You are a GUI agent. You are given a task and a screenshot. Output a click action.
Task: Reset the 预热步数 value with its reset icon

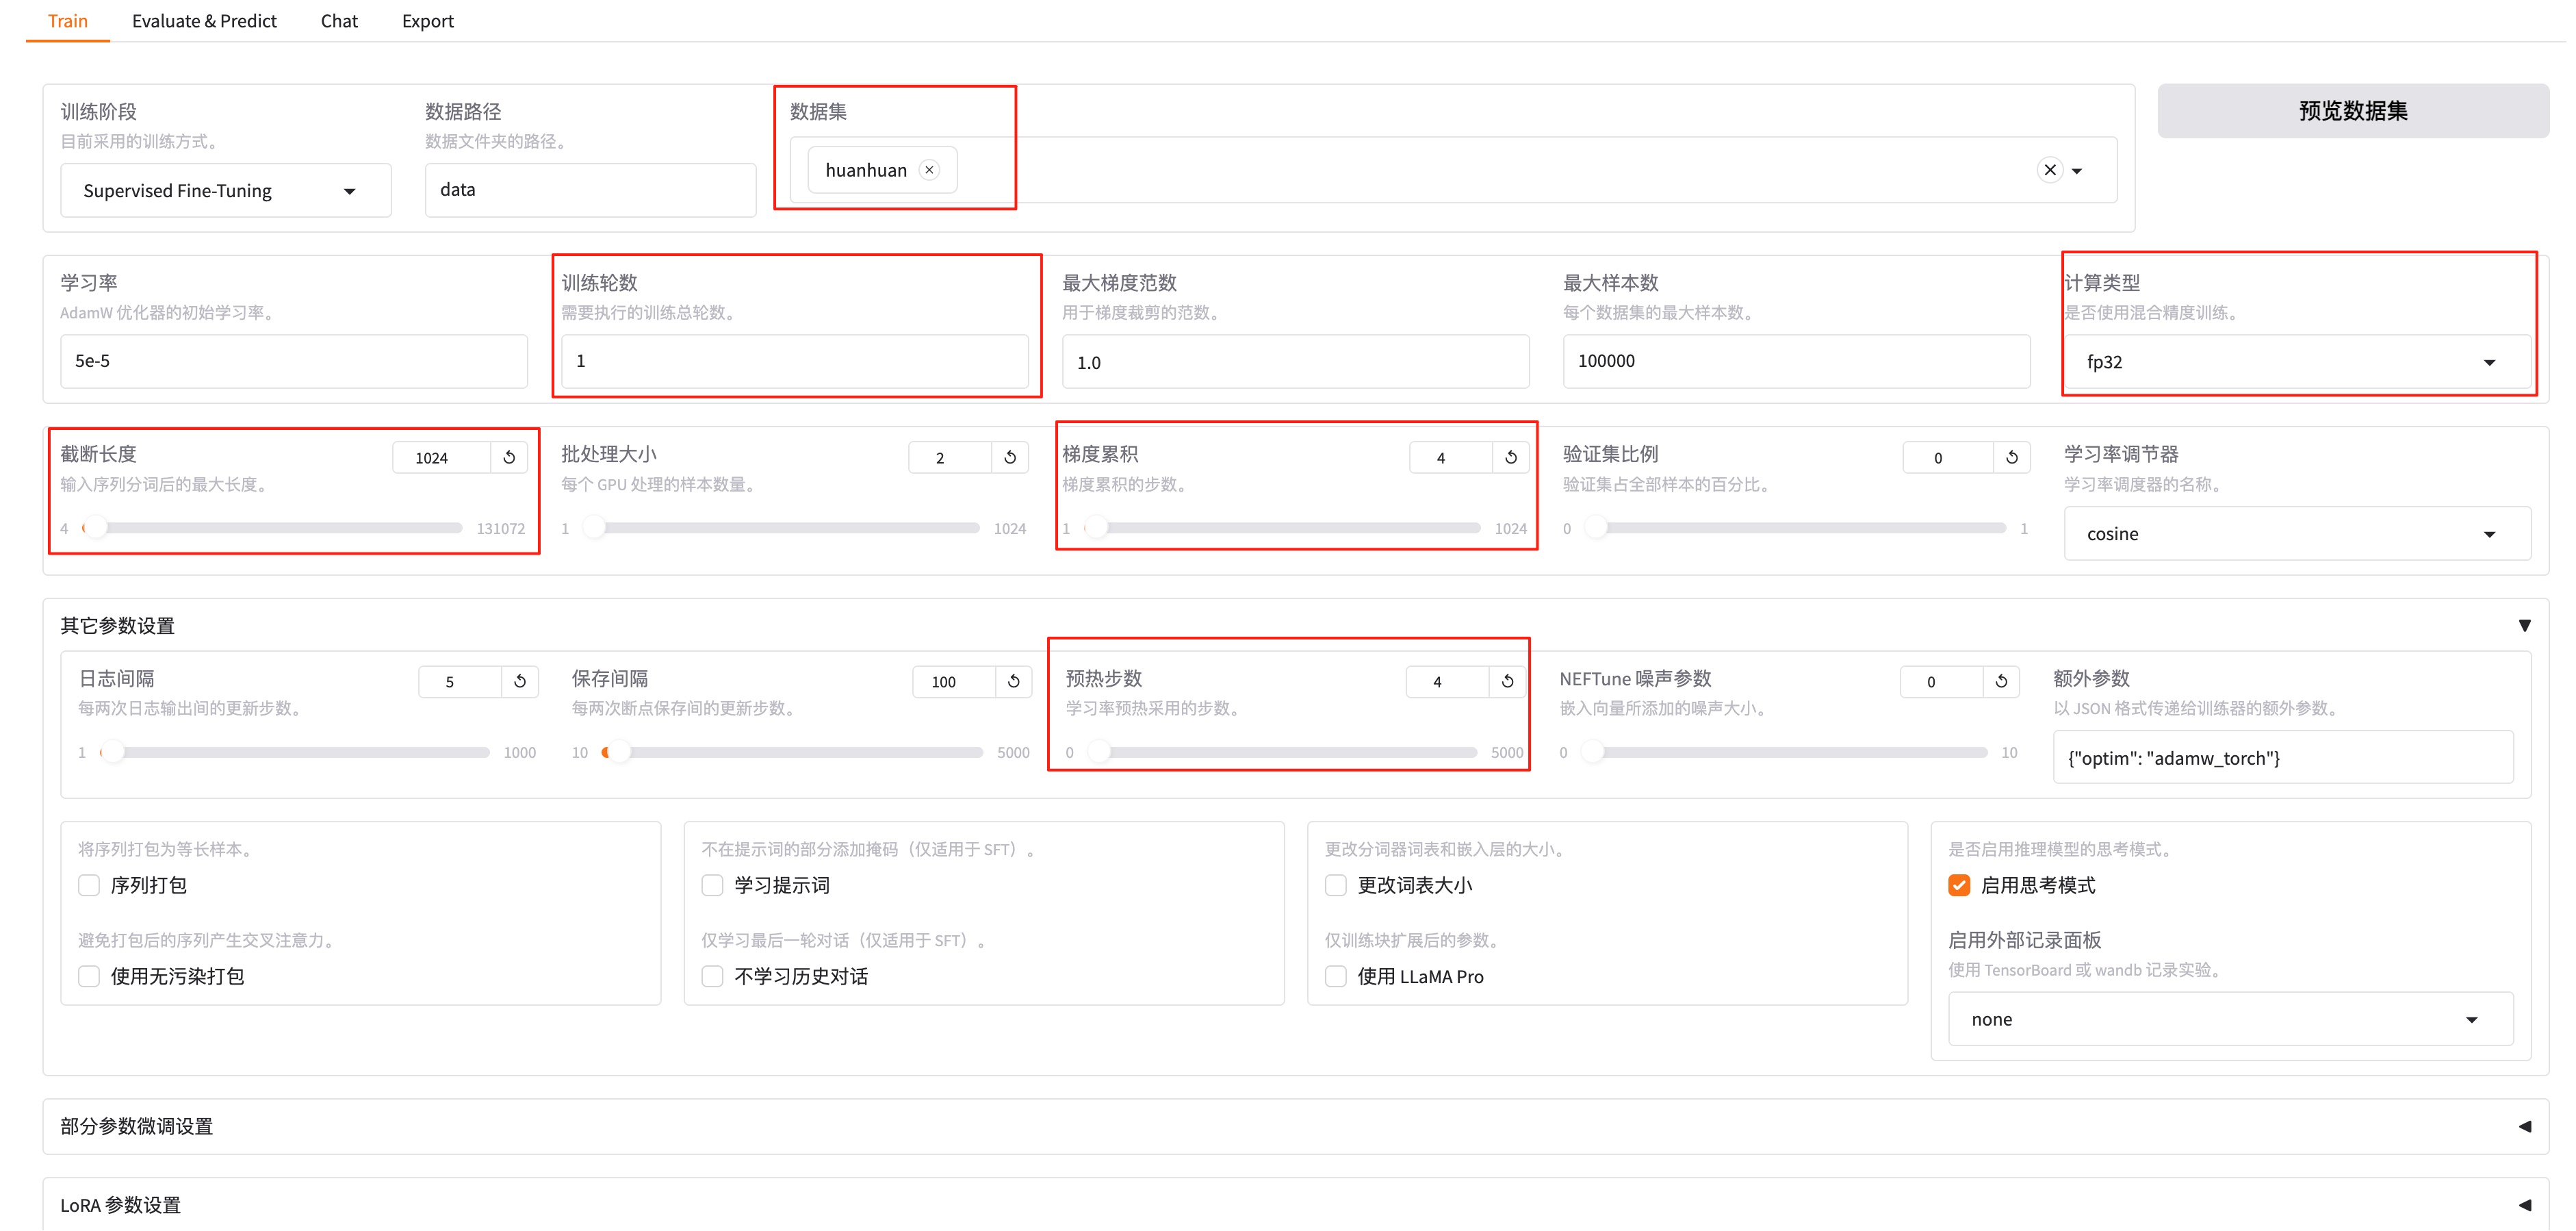coord(1508,681)
